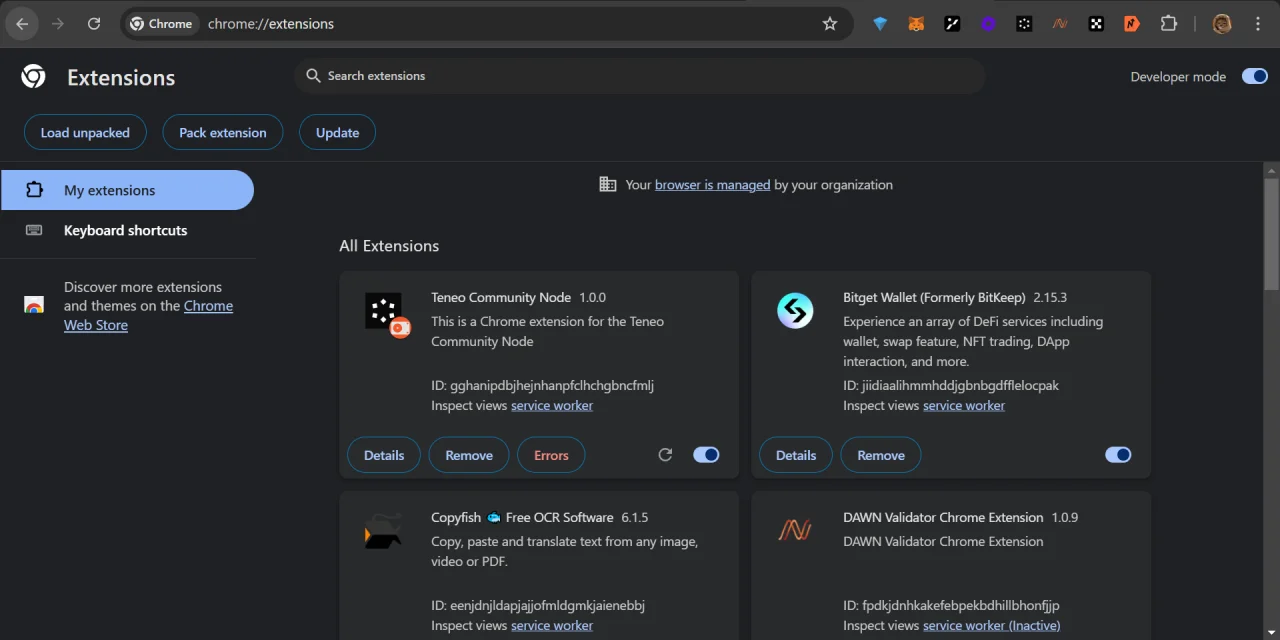
Task: Open Details for Teneo Community Node
Action: [384, 455]
